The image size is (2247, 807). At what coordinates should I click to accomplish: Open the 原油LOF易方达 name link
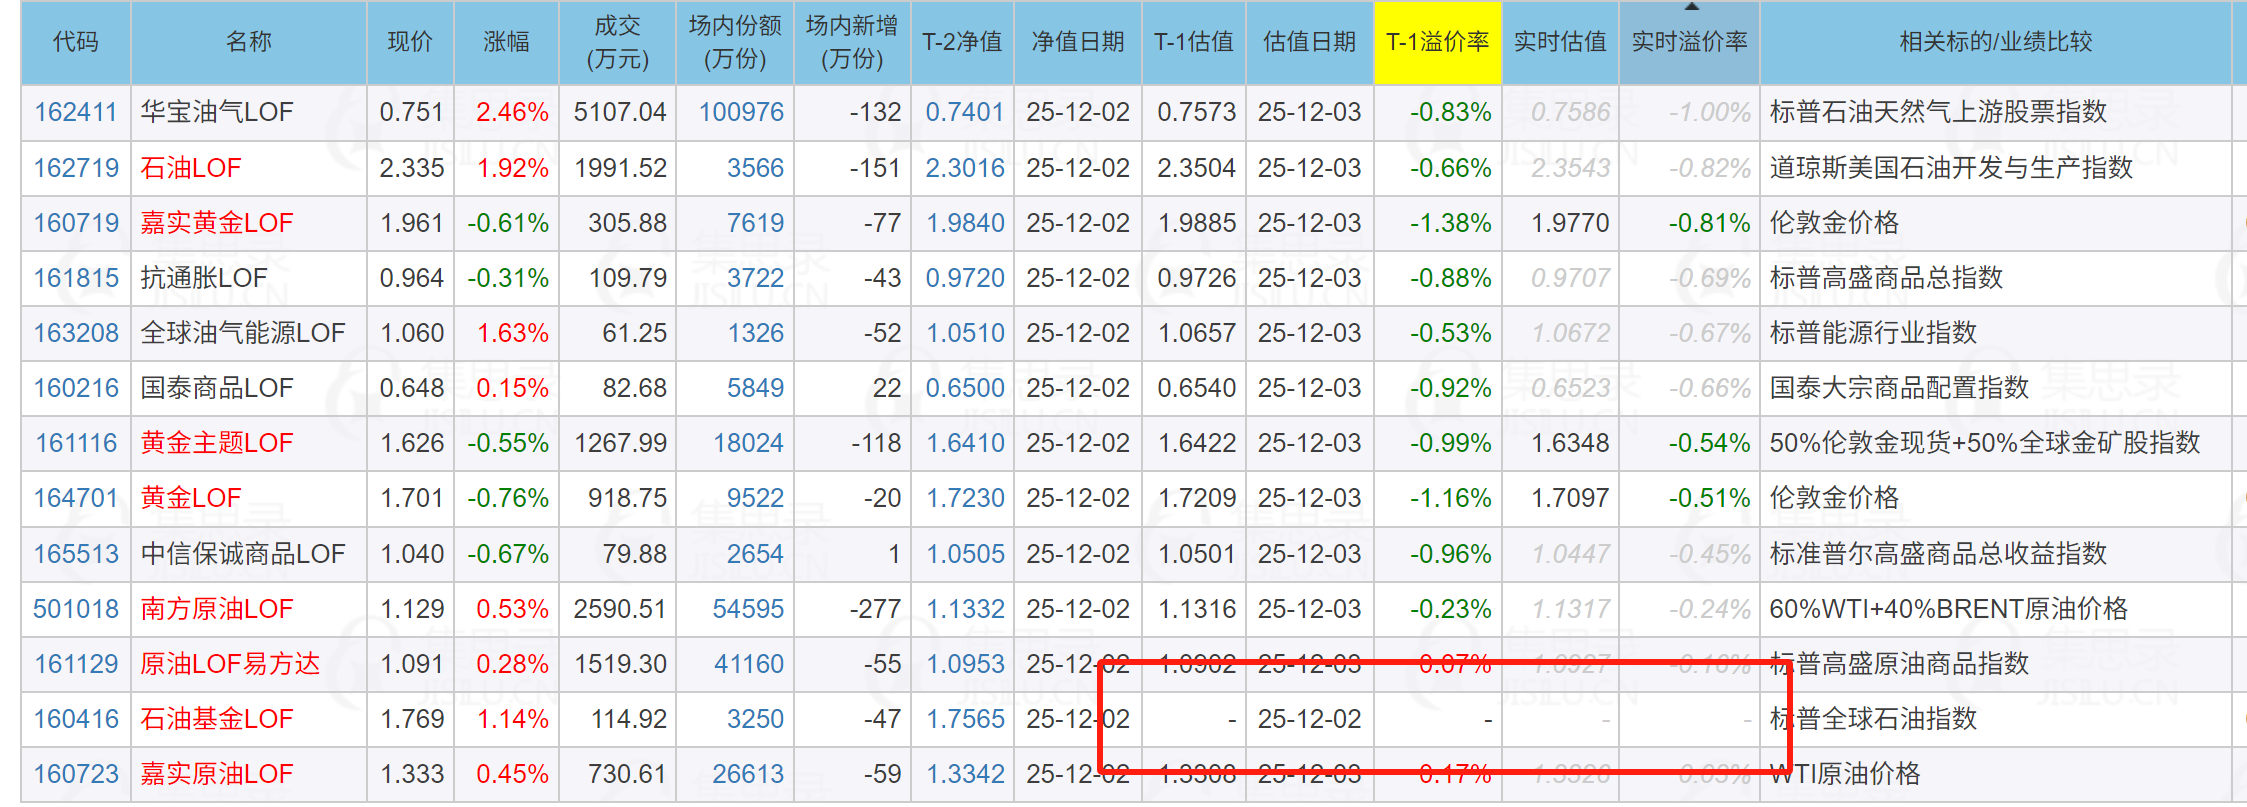coord(230,664)
